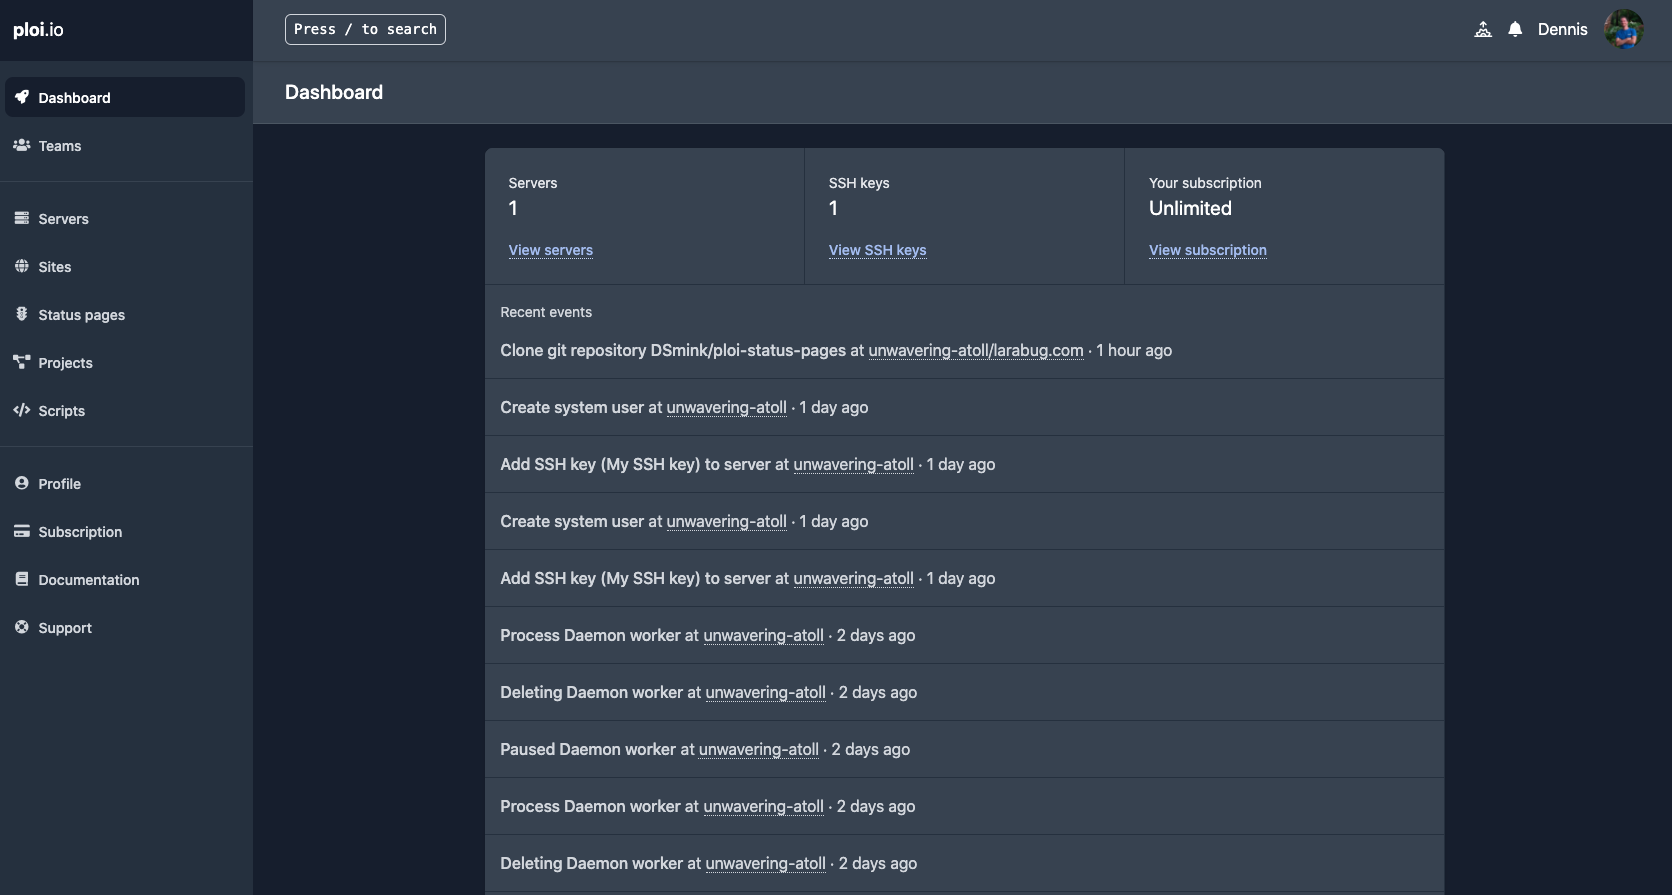Navigate to Projects in sidebar
1672x895 pixels.
[125, 363]
